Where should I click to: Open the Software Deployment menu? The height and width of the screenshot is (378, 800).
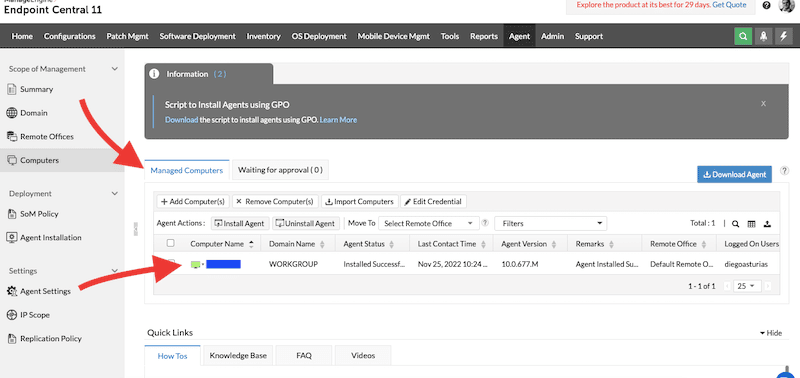pyautogui.click(x=197, y=36)
